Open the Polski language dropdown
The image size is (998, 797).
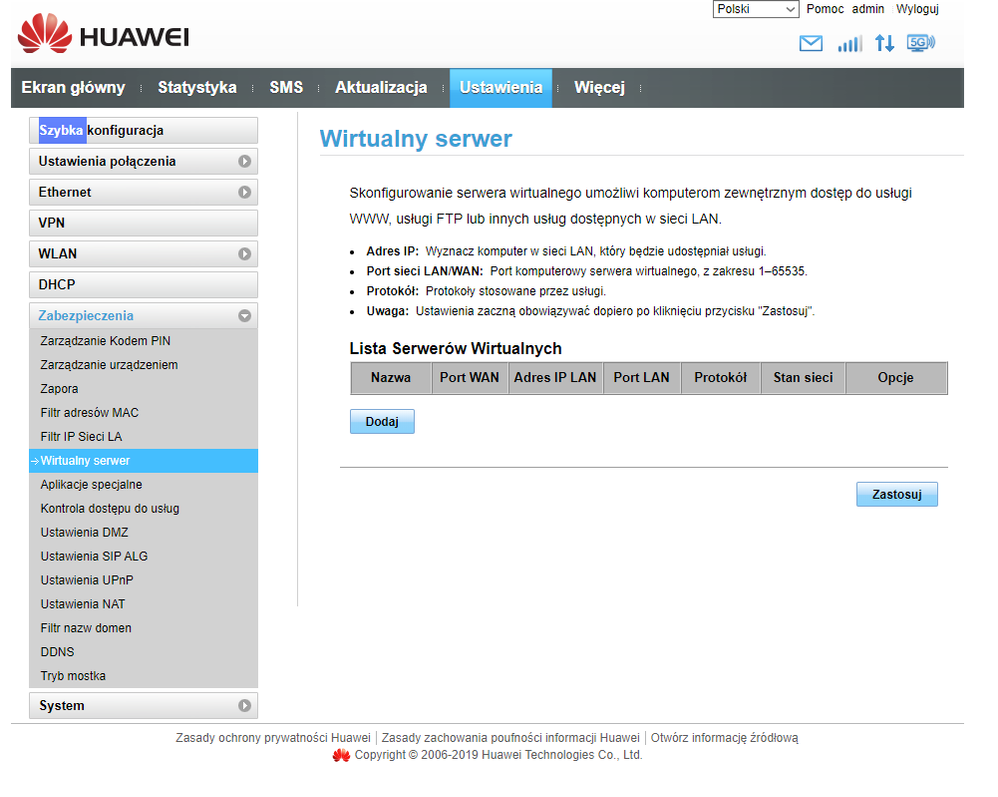756,9
